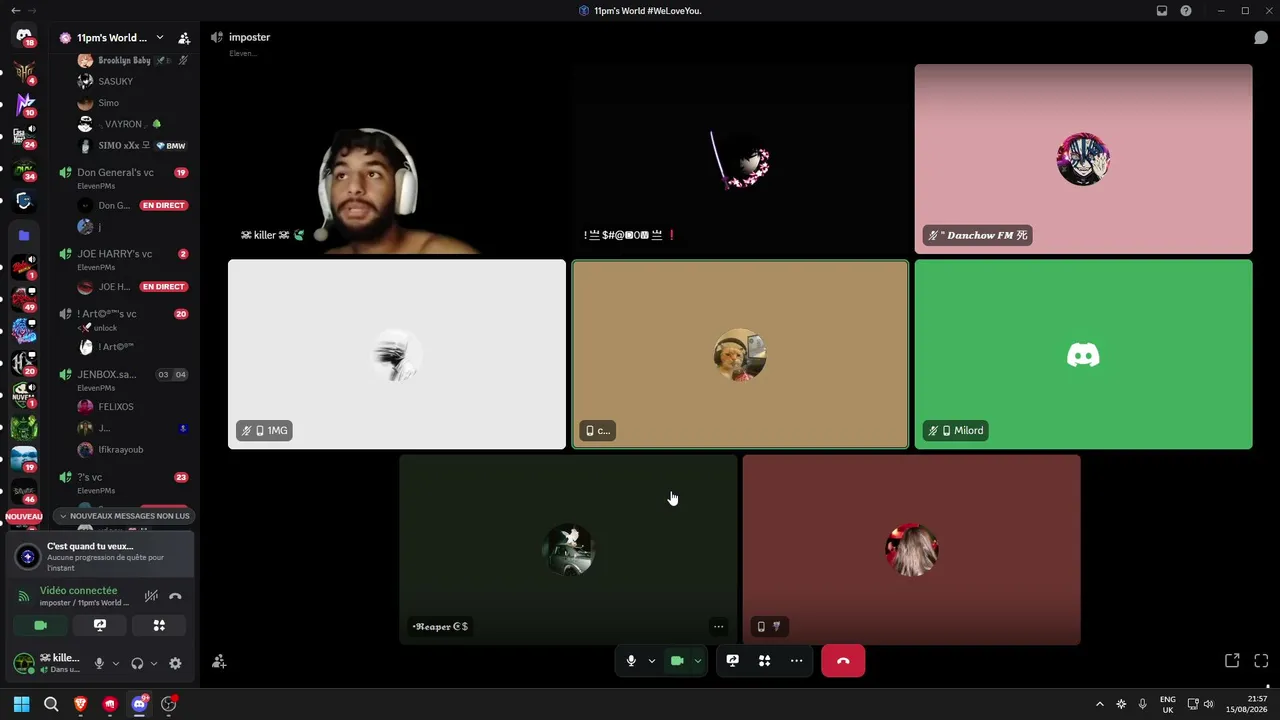Open output device options beside headphones
Image resolution: width=1280 pixels, height=720 pixels.
point(154,663)
